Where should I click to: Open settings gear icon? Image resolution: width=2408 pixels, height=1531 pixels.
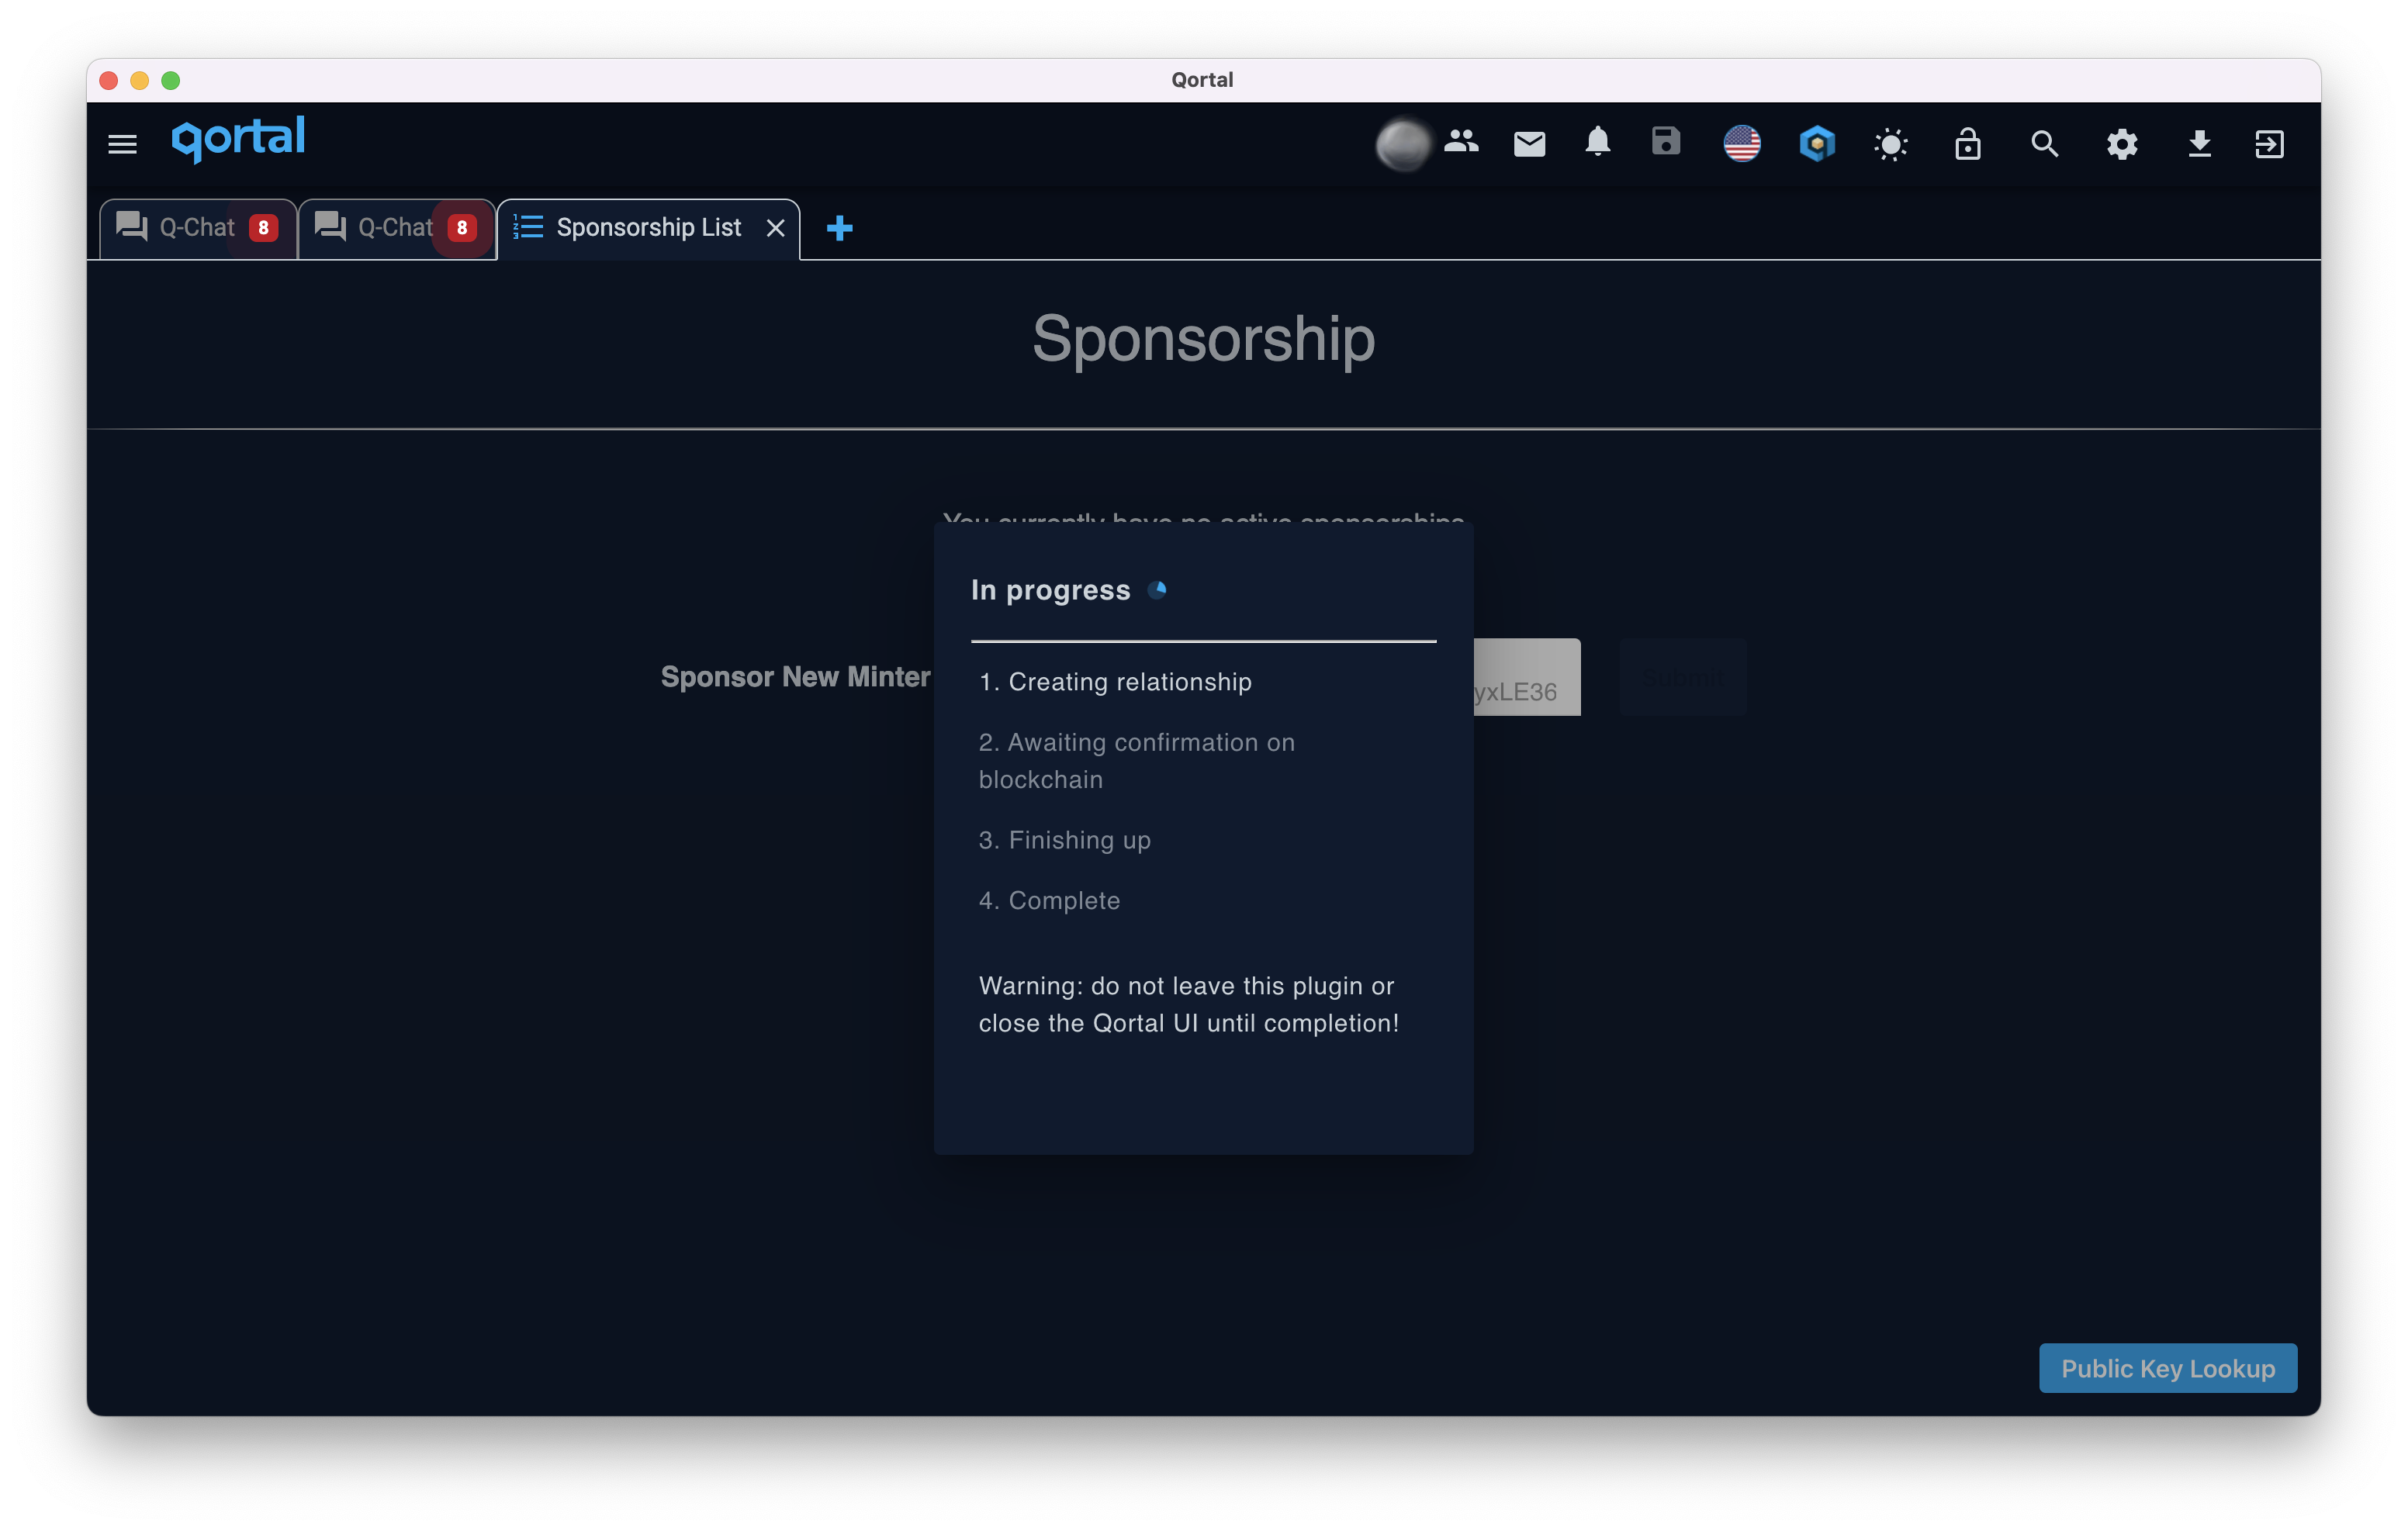point(2121,144)
